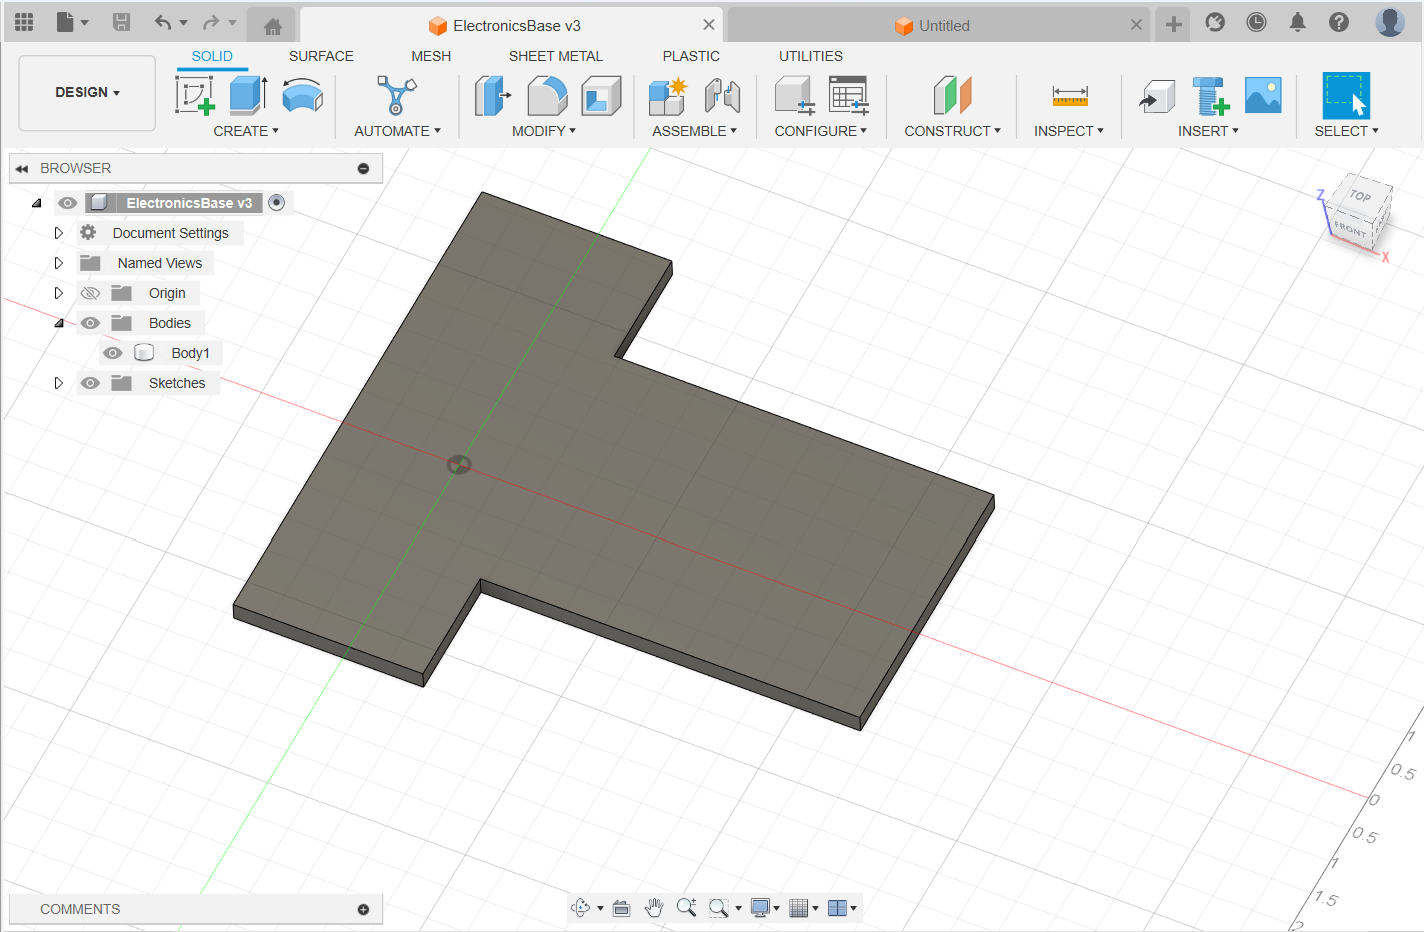Switch to the MESH tab
This screenshot has width=1424, height=932.
click(431, 56)
